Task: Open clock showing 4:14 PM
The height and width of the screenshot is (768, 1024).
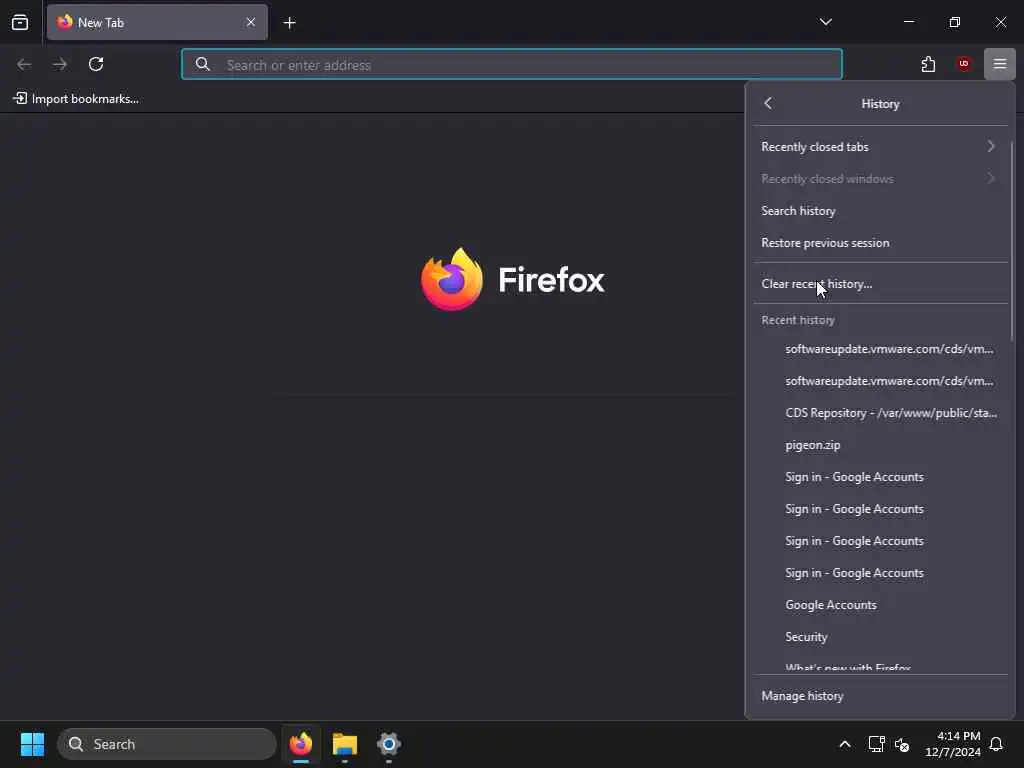Action: tap(953, 744)
